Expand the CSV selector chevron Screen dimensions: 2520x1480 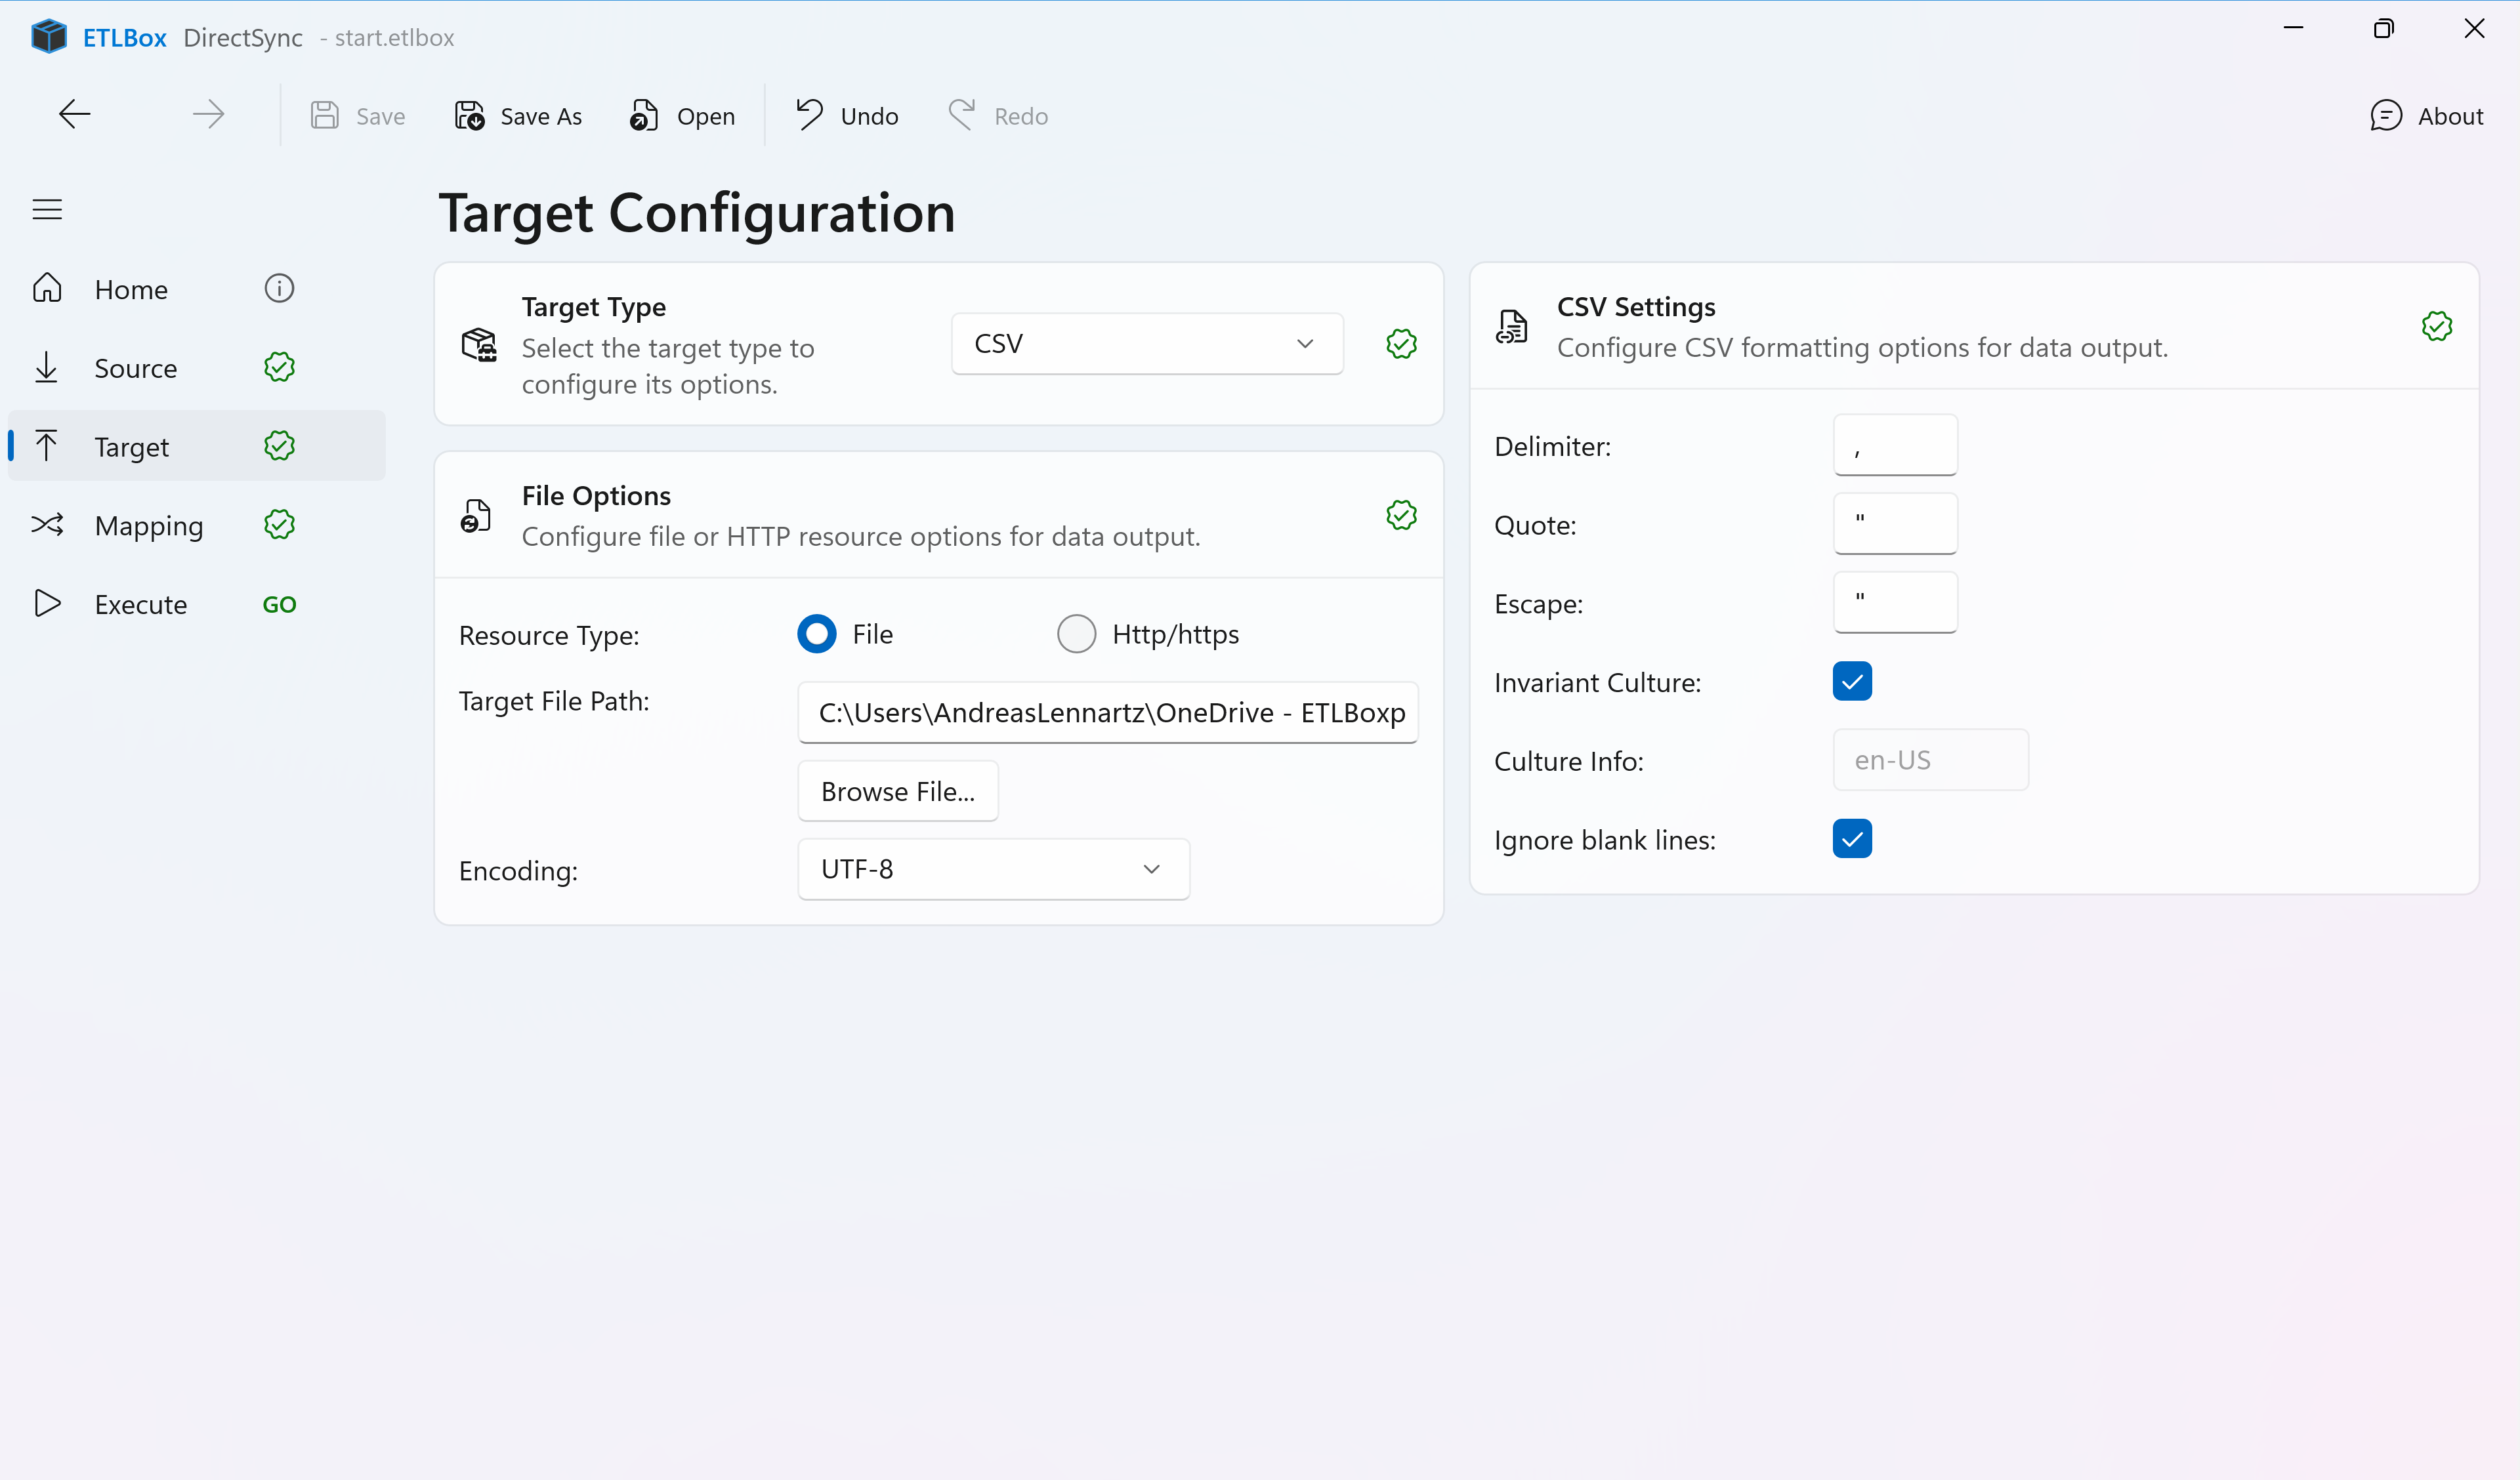[x=1305, y=343]
